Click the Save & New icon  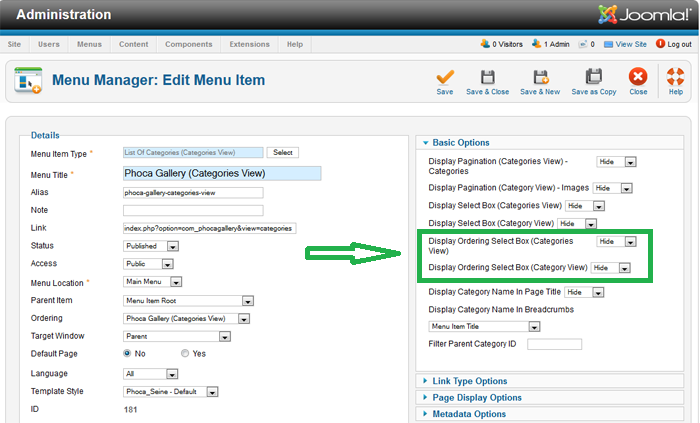[541, 77]
